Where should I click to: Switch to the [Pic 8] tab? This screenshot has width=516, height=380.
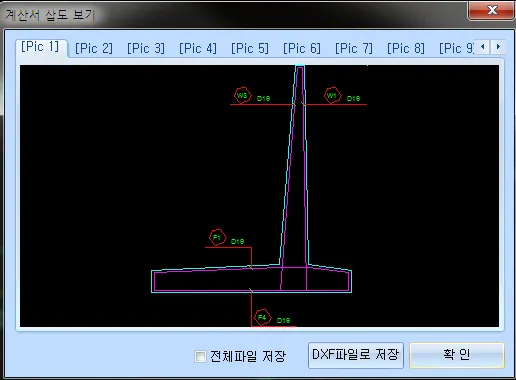pyautogui.click(x=406, y=49)
